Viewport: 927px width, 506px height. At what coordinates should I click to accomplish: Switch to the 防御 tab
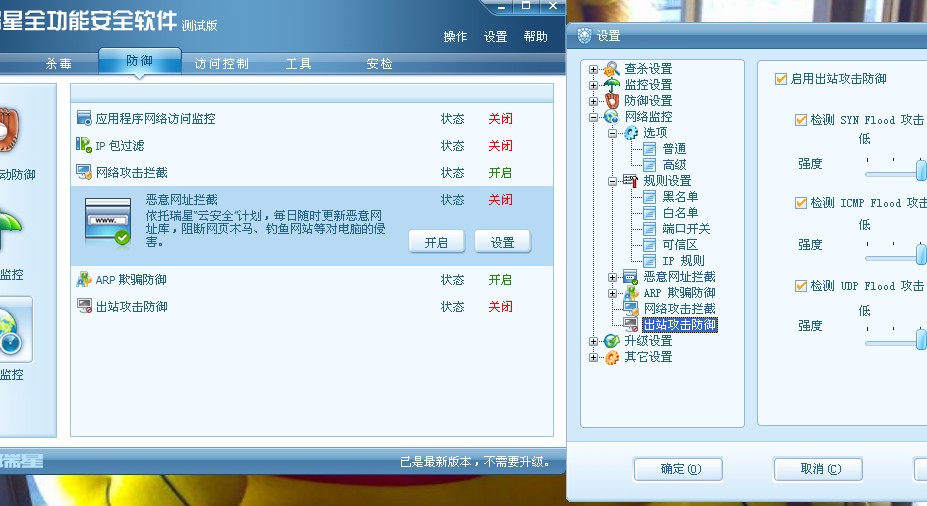pos(140,61)
